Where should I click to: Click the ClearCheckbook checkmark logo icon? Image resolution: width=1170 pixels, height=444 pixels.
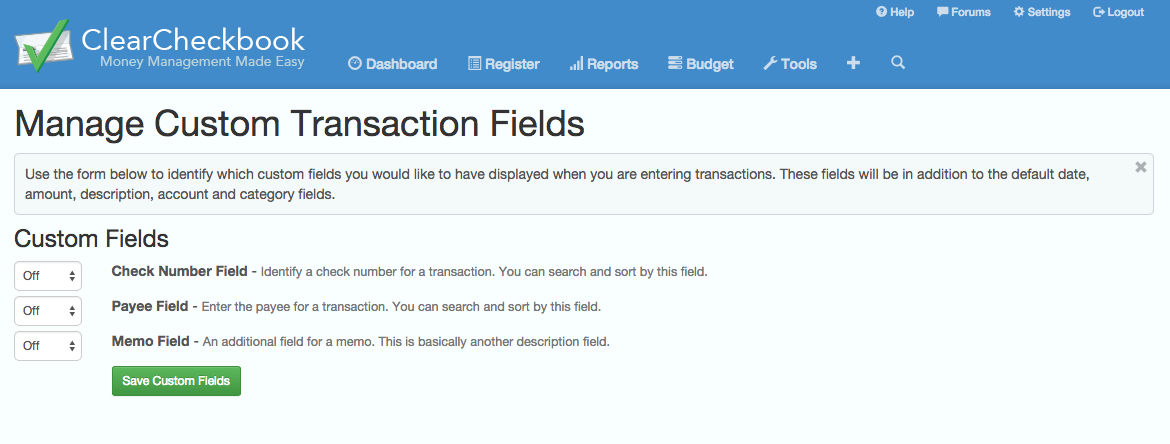pos(42,46)
